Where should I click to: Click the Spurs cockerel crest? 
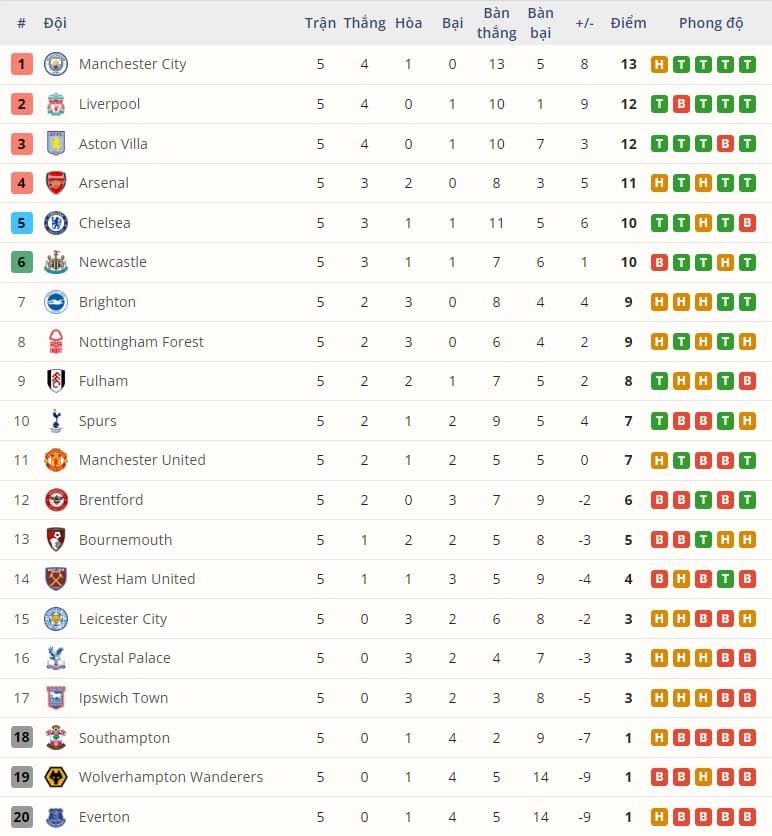pyautogui.click(x=57, y=421)
